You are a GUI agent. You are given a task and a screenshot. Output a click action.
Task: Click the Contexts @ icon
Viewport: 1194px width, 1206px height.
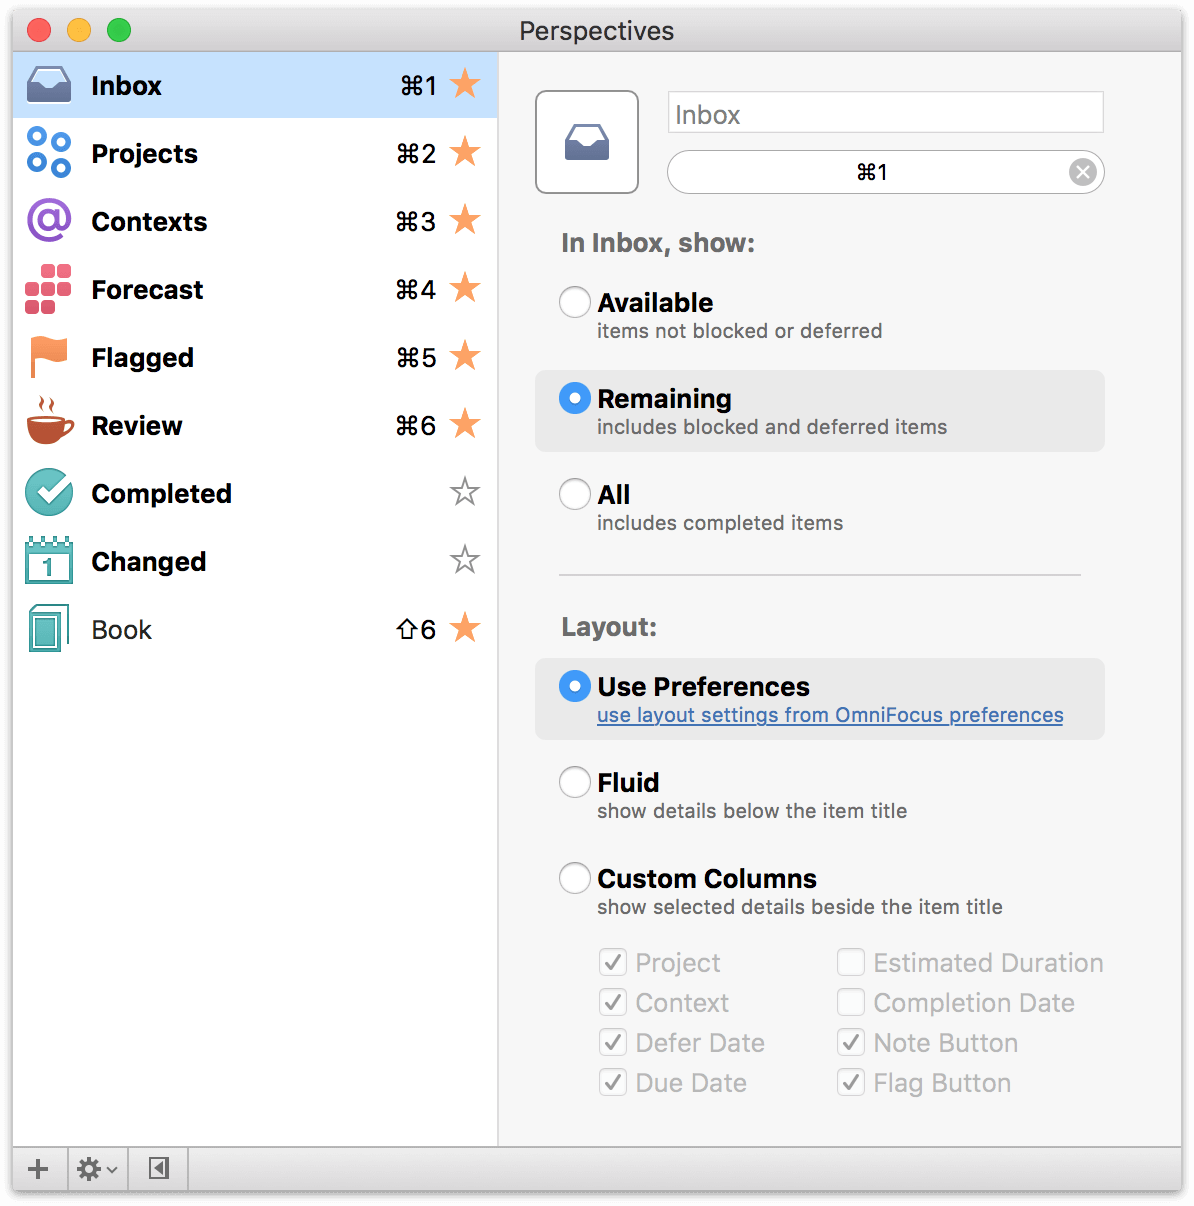(49, 221)
